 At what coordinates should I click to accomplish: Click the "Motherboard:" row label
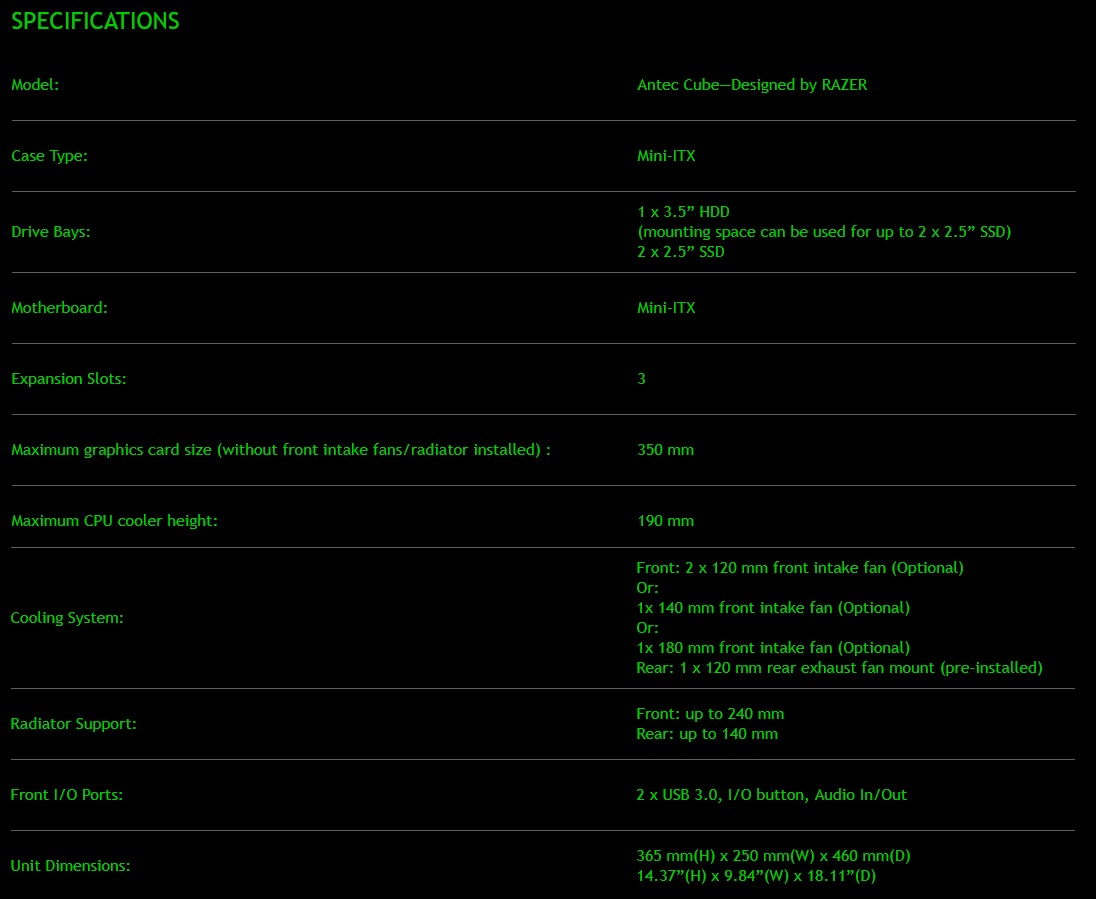point(59,308)
